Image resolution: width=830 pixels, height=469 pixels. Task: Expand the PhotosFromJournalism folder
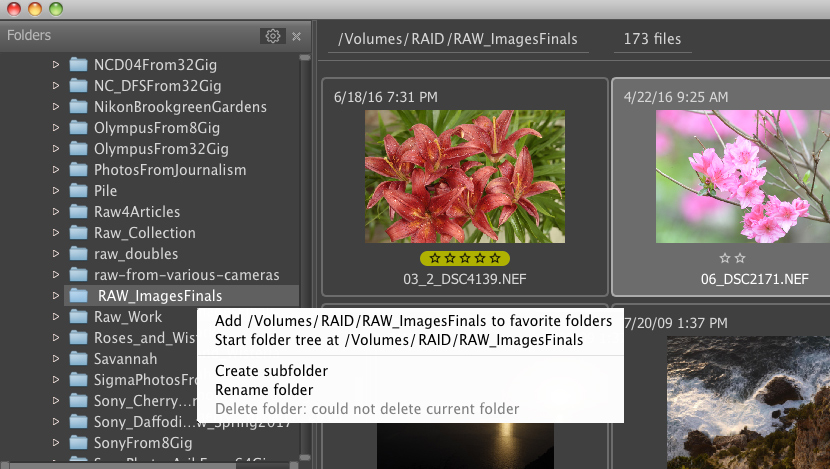56,170
